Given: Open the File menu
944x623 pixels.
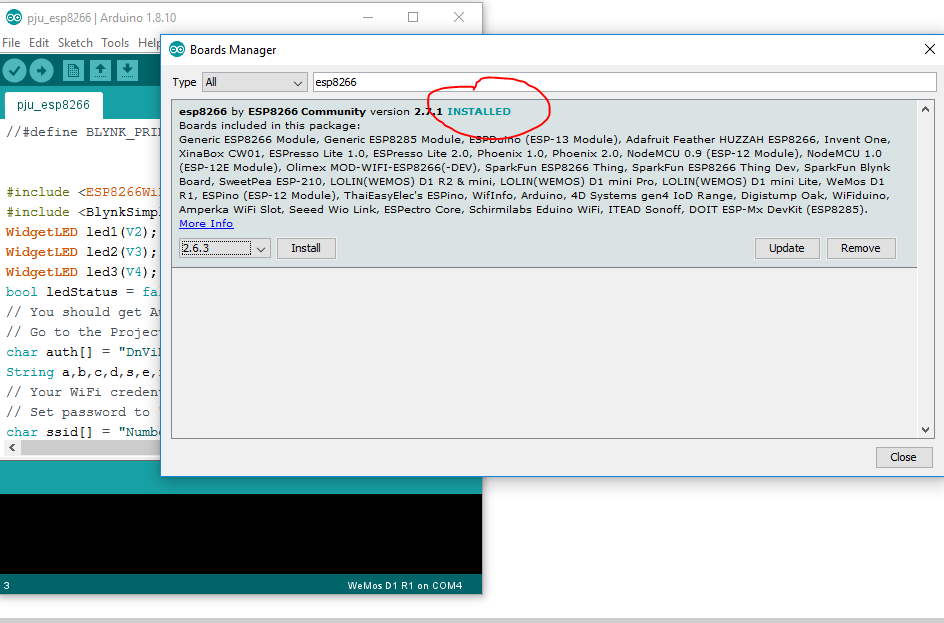Looking at the screenshot, I should 11,43.
